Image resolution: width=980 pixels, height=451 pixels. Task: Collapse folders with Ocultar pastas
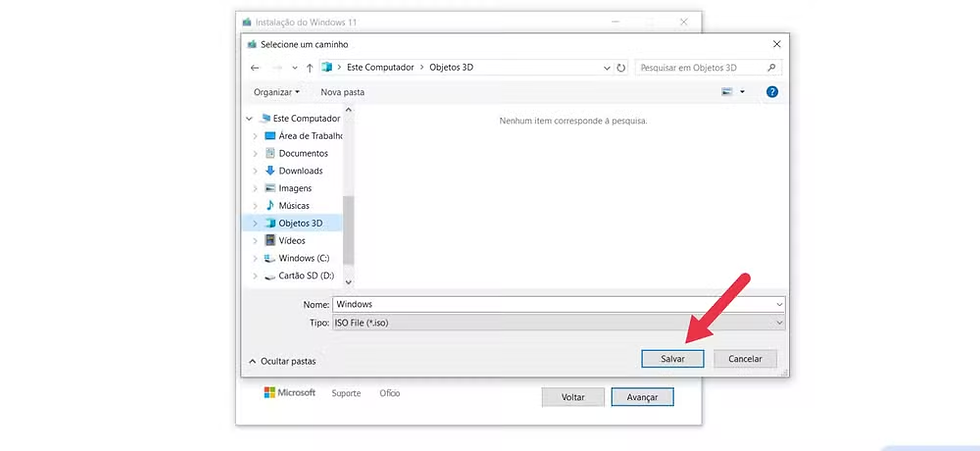[x=282, y=361]
